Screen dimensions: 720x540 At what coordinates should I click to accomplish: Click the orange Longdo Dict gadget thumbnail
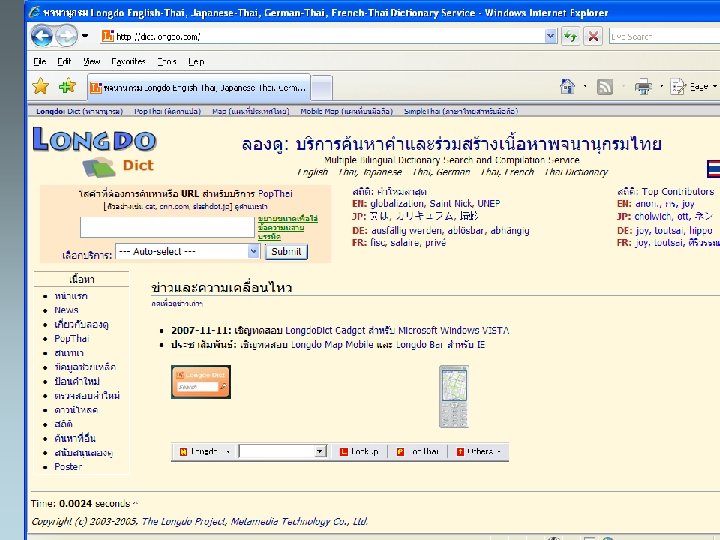(x=201, y=382)
